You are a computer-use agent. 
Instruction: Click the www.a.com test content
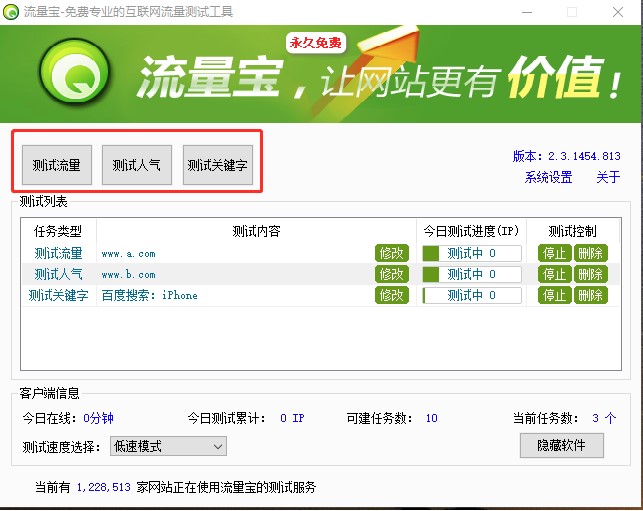128,254
